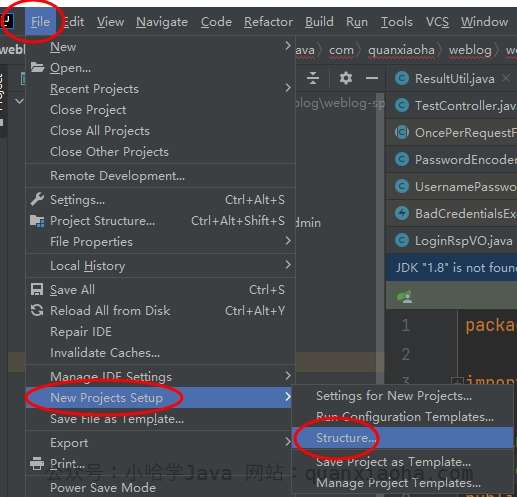This screenshot has width=517, height=497.
Task: Choose Close Other Projects
Action: point(160,152)
